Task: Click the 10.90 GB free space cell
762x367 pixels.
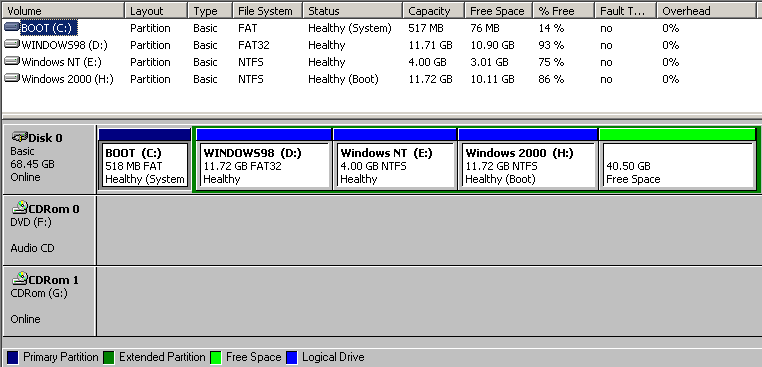Action: (492, 45)
